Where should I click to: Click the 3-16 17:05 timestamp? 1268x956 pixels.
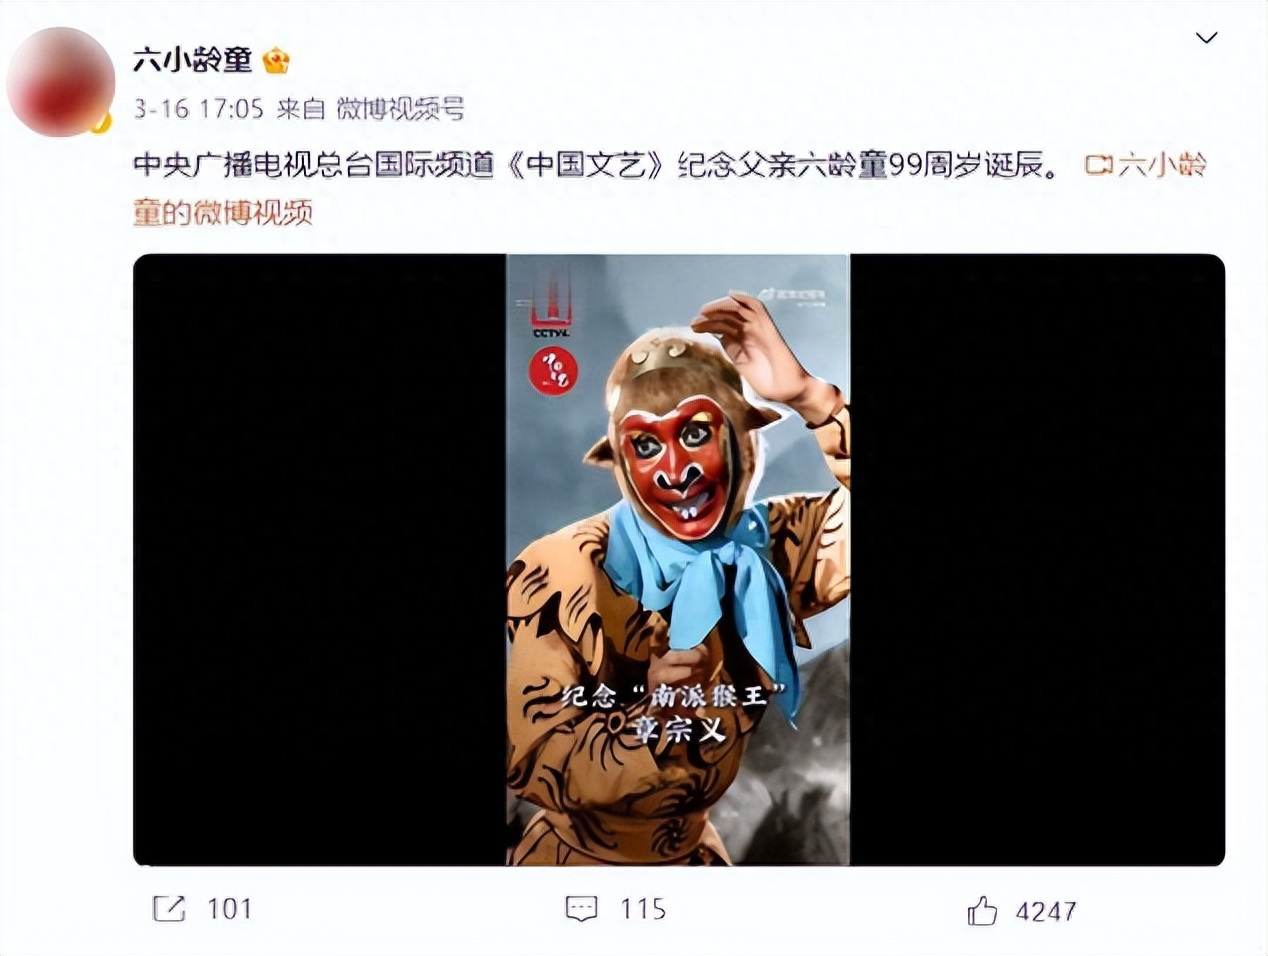(x=198, y=108)
